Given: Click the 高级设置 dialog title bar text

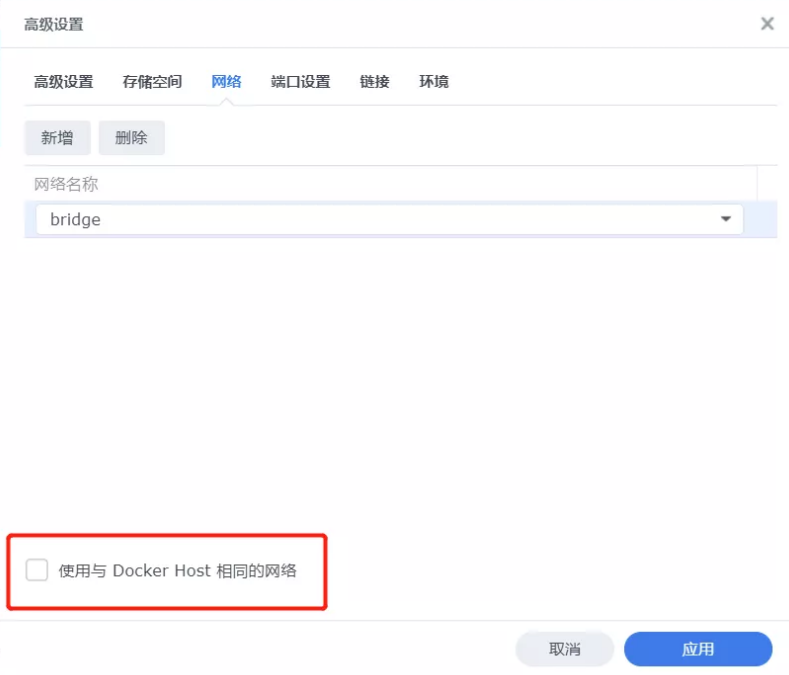Looking at the screenshot, I should point(54,24).
